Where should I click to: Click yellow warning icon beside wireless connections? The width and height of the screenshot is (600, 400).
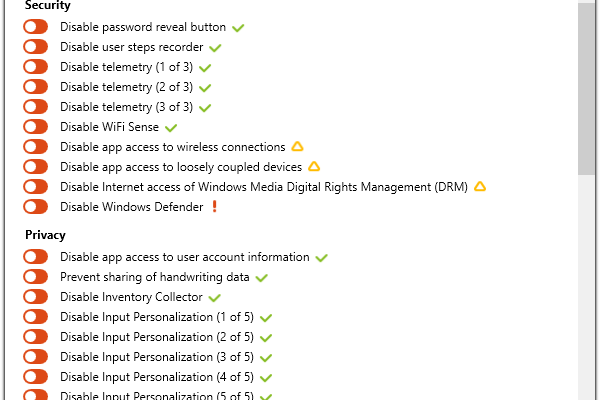coord(296,147)
